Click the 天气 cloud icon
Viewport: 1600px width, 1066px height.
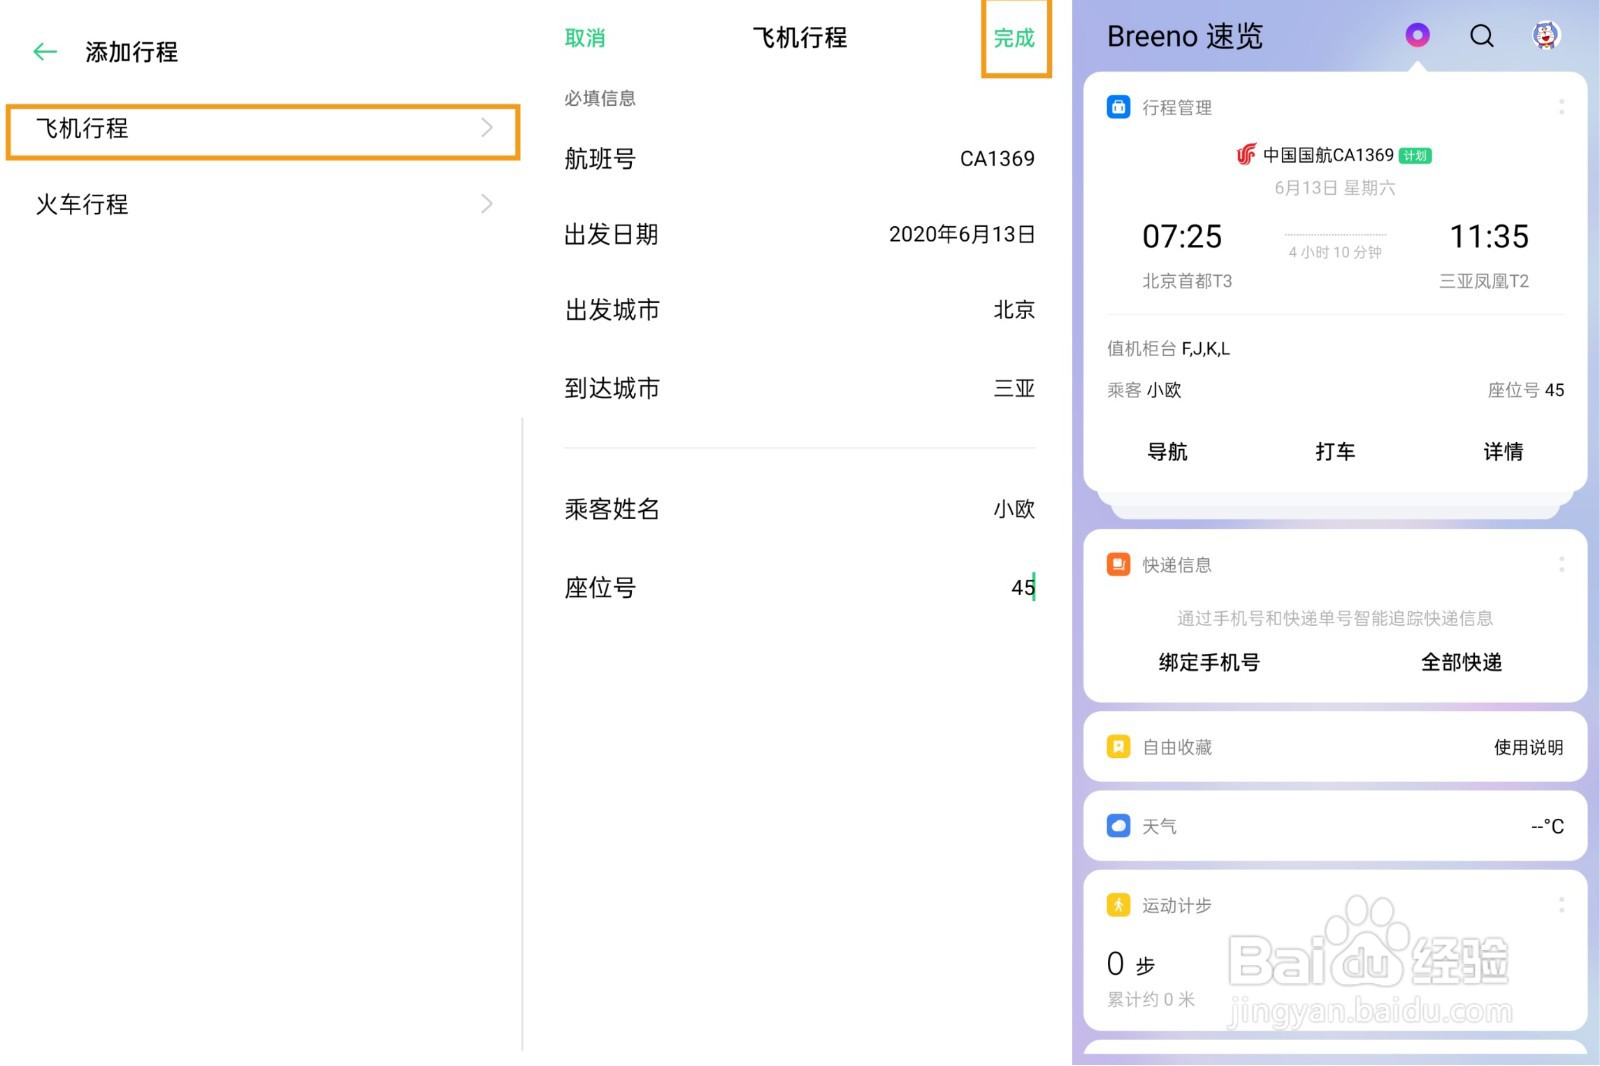(x=1118, y=826)
